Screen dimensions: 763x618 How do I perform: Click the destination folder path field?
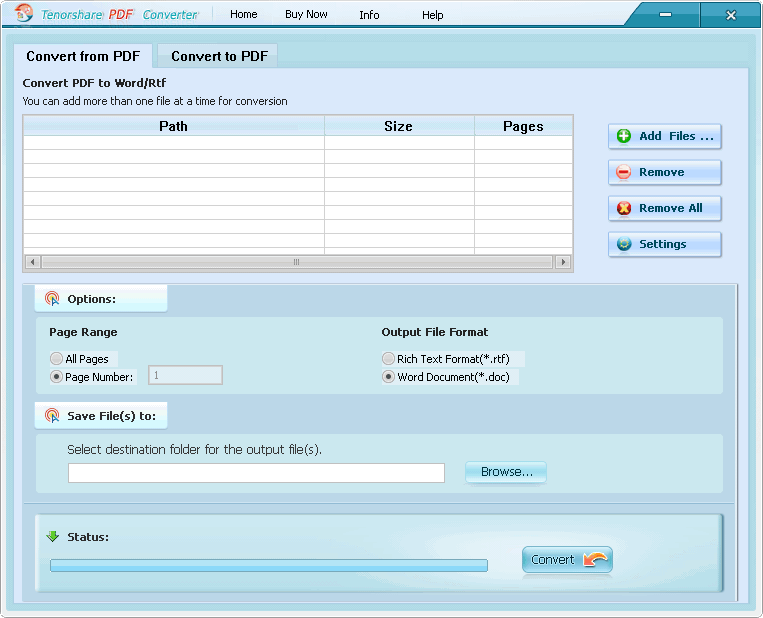(x=256, y=473)
